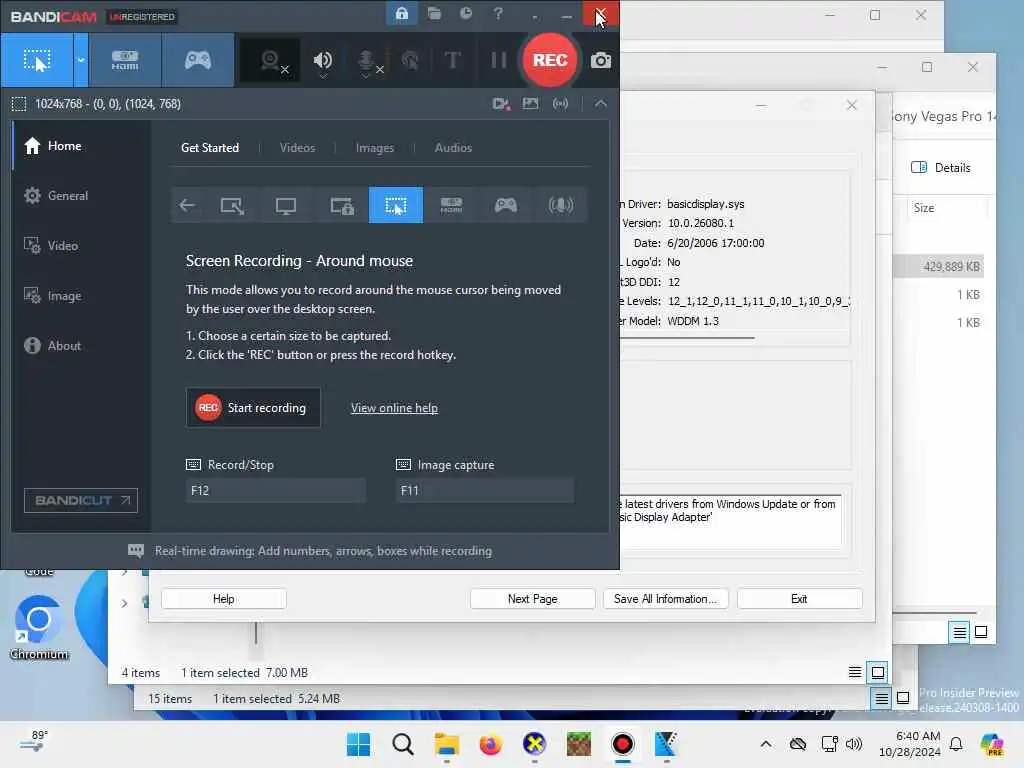
Task: Show hidden tray icons chevron
Action: click(x=766, y=744)
